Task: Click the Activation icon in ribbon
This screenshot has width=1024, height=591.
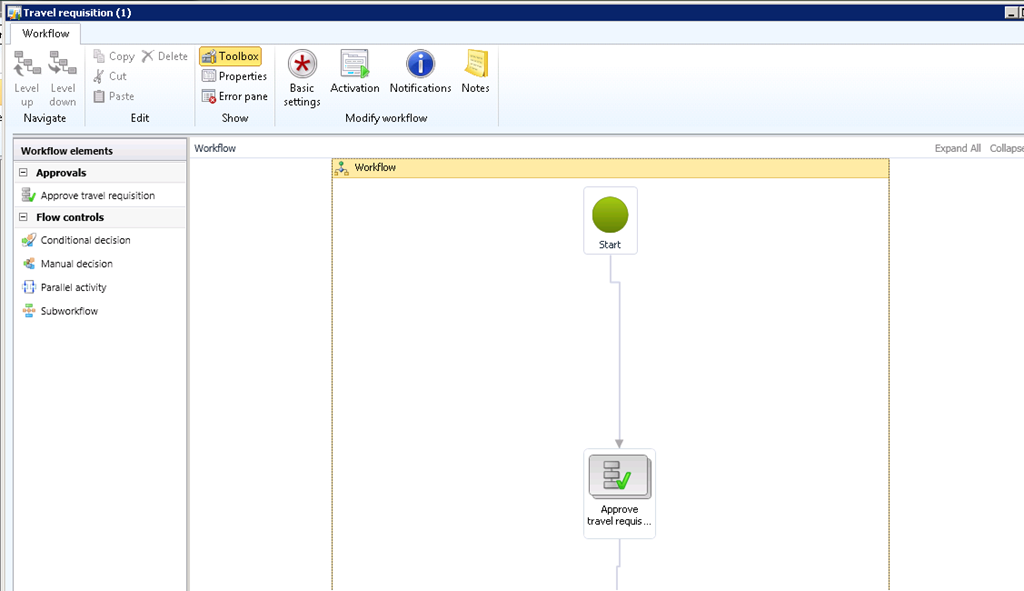Action: [x=355, y=72]
